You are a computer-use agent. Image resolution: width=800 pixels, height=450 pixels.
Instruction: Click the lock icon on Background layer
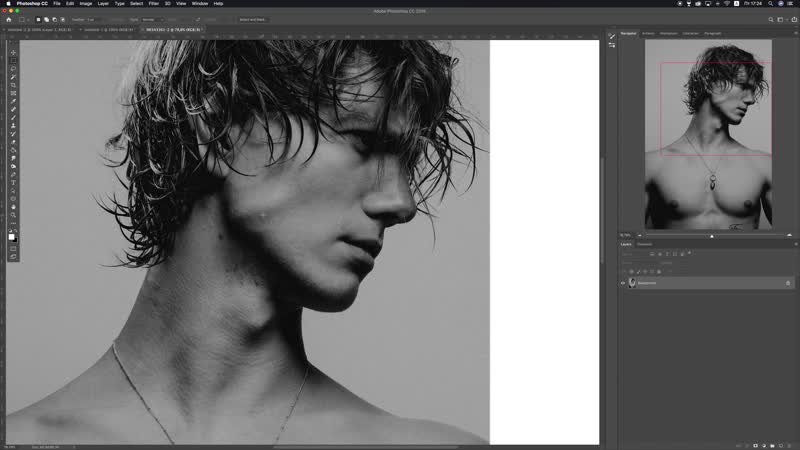pyautogui.click(x=787, y=283)
